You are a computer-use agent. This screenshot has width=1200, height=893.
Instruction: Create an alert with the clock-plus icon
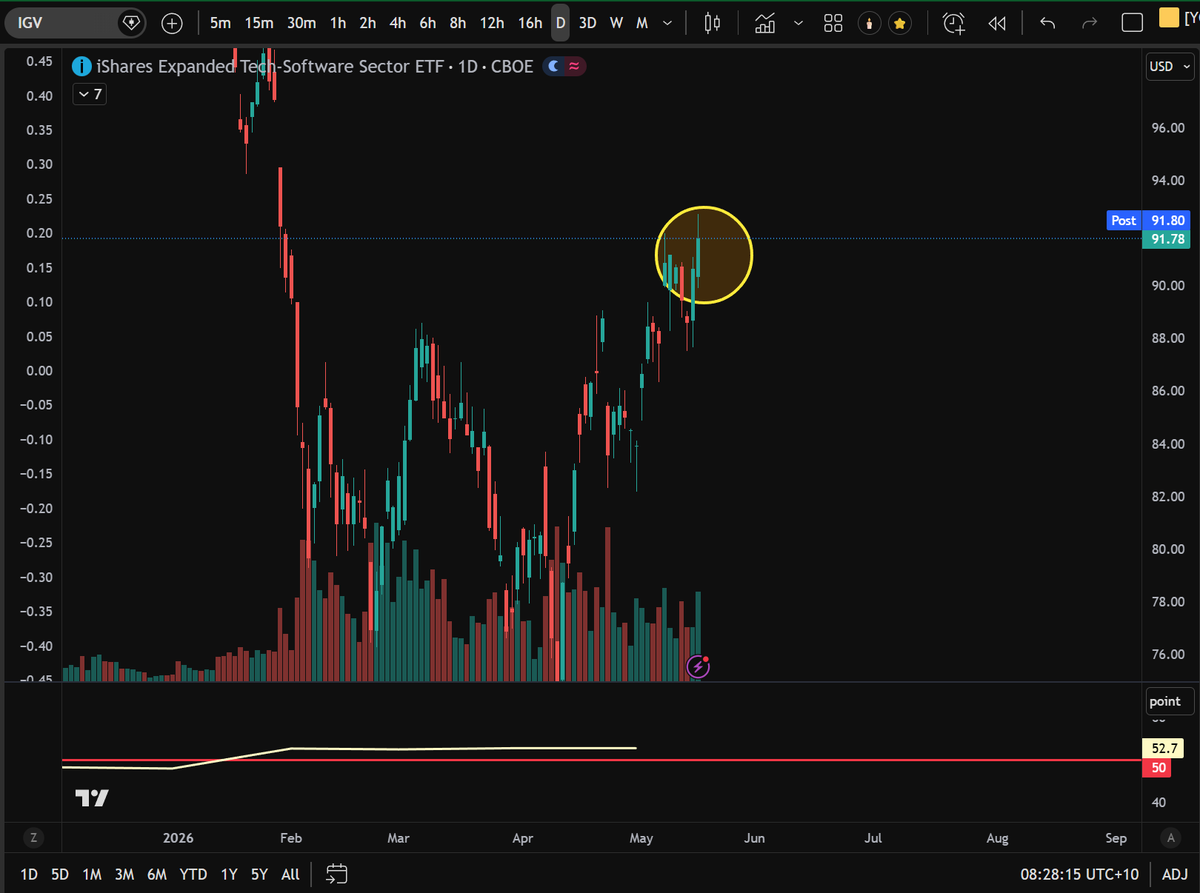(955, 22)
